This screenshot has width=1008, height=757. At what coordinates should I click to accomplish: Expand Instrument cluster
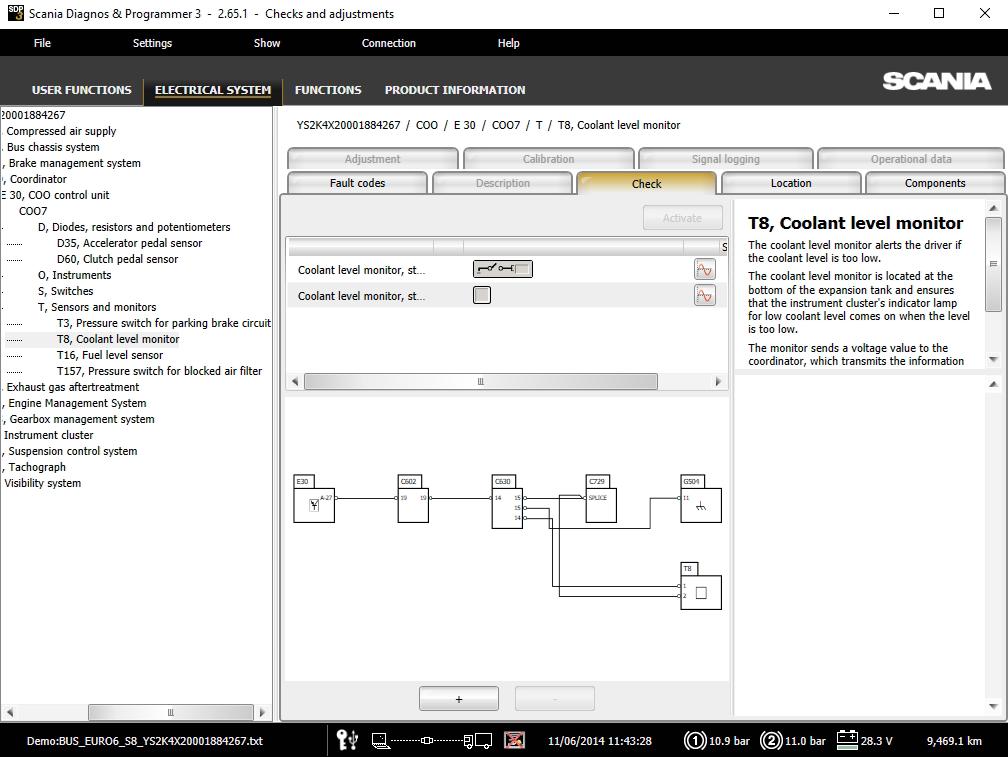coord(48,435)
